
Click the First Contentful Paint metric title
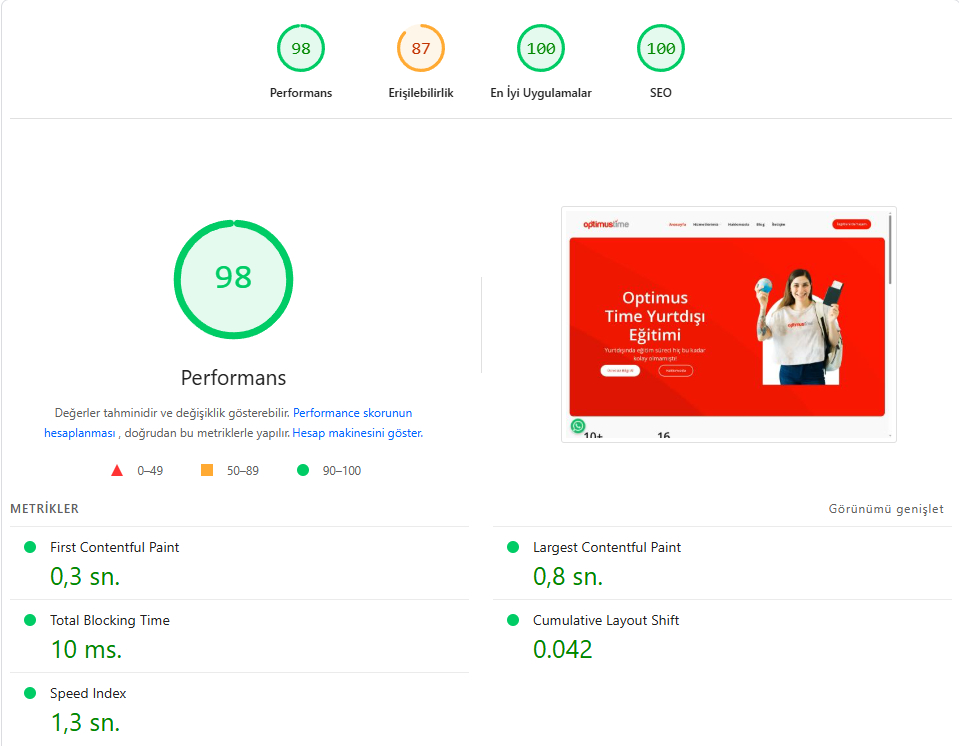pyautogui.click(x=114, y=547)
